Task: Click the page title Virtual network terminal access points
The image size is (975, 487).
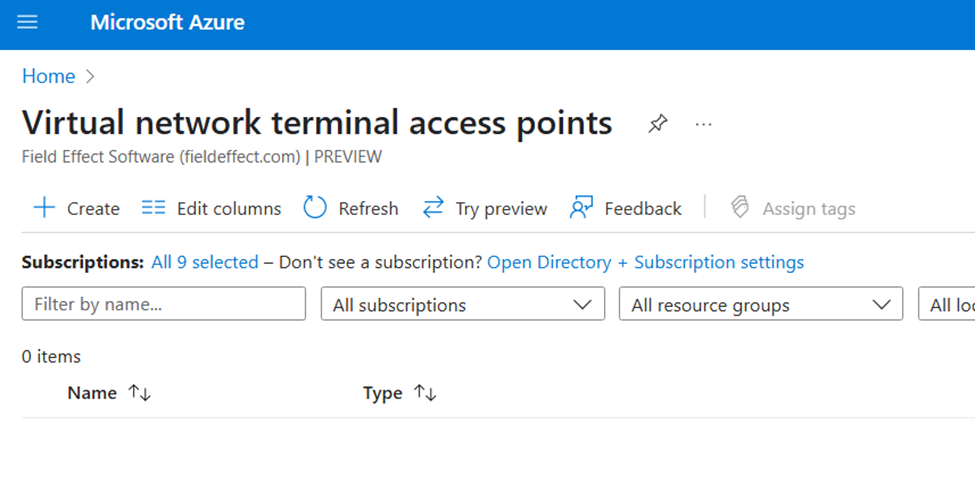Action: pos(317,123)
